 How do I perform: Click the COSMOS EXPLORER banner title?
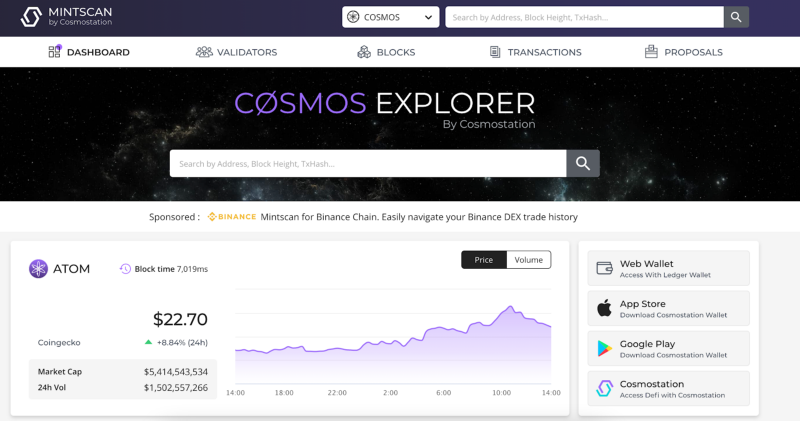coord(385,103)
